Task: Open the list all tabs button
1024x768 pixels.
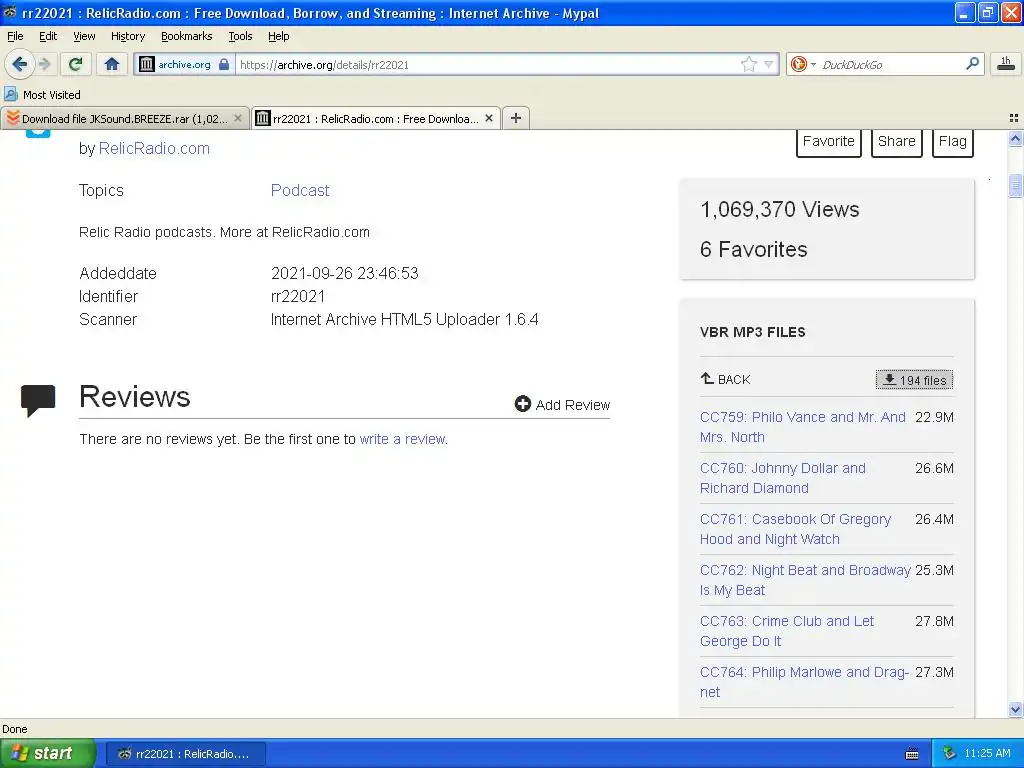Action: point(1014,118)
